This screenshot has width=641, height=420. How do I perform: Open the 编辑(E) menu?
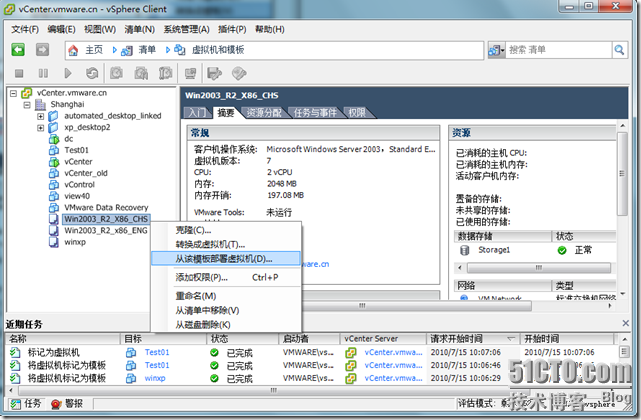[61, 29]
